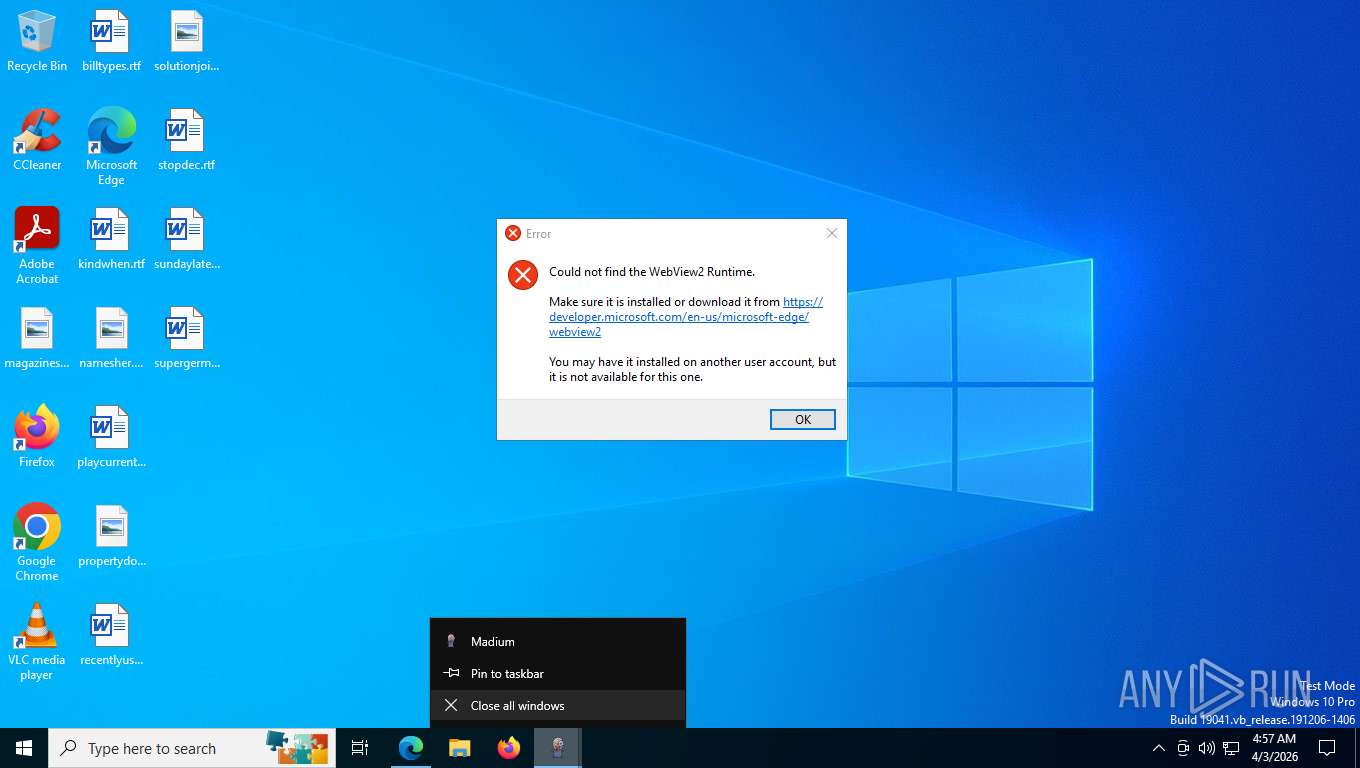Viewport: 1360px width, 768px height.
Task: Click the Meet Now tray icon
Action: [1183, 748]
